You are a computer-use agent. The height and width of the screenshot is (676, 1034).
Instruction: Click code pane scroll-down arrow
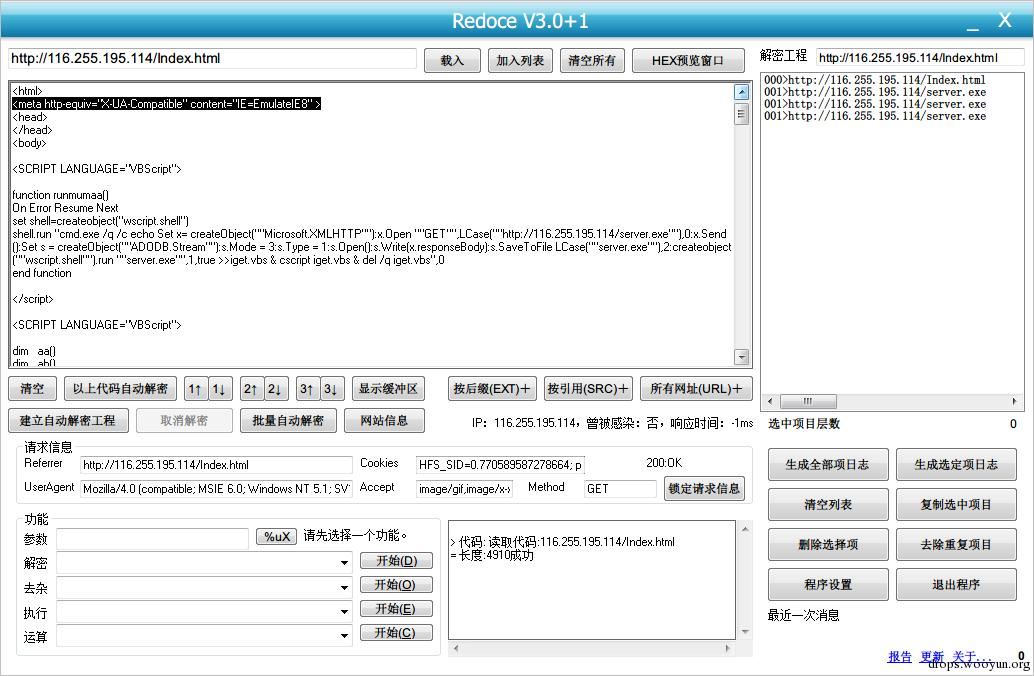coord(741,357)
